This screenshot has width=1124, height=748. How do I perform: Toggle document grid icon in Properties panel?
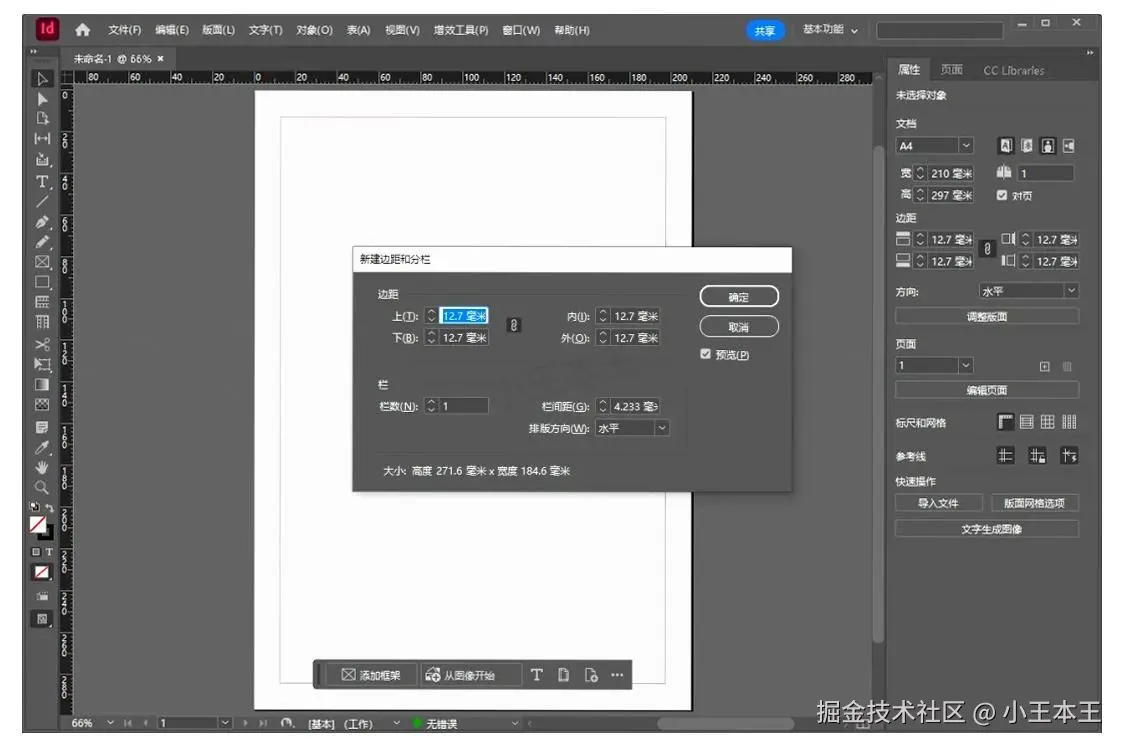[1048, 422]
